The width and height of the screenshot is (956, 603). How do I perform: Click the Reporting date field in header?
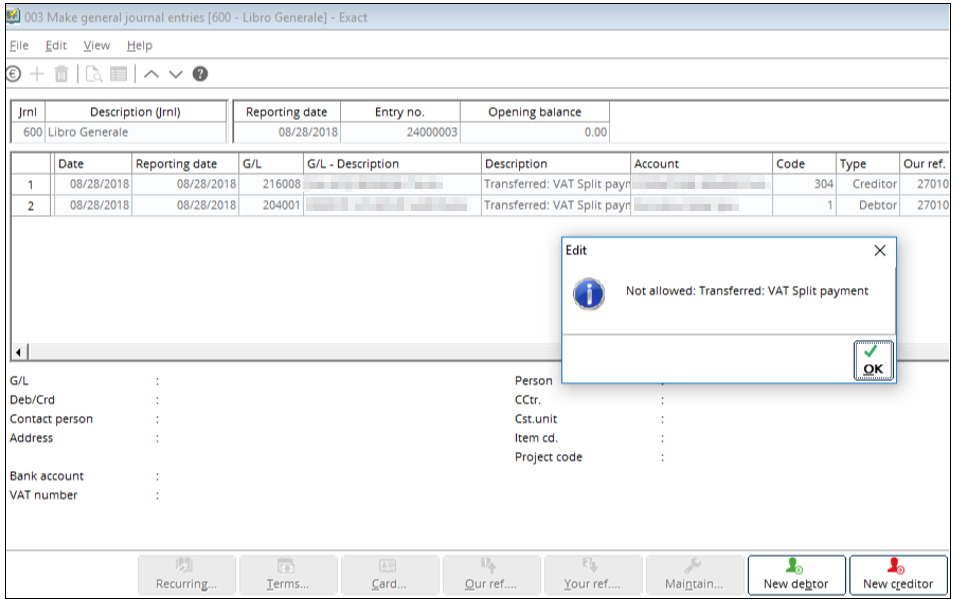click(285, 132)
